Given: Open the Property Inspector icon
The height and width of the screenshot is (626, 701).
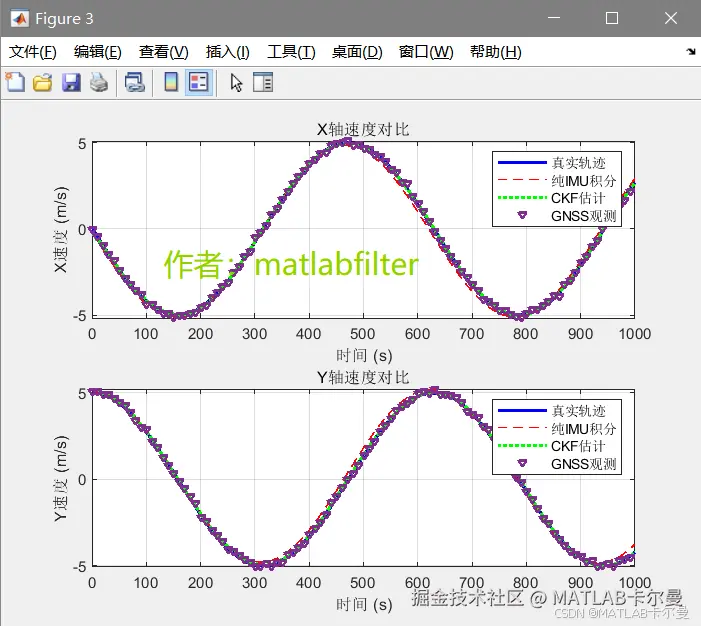Looking at the screenshot, I should (263, 83).
